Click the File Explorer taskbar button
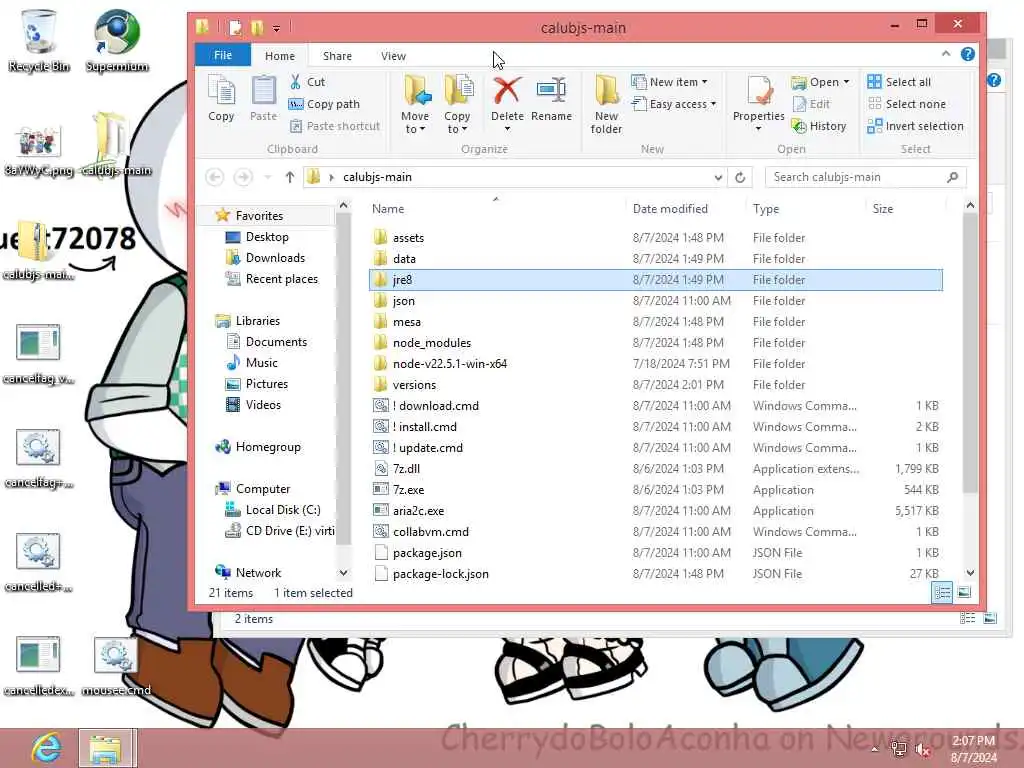The image size is (1024, 768). (x=106, y=748)
